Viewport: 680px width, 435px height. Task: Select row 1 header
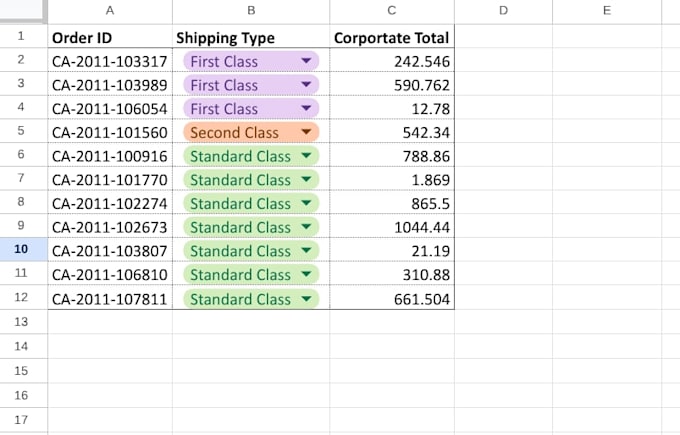[x=22, y=36]
